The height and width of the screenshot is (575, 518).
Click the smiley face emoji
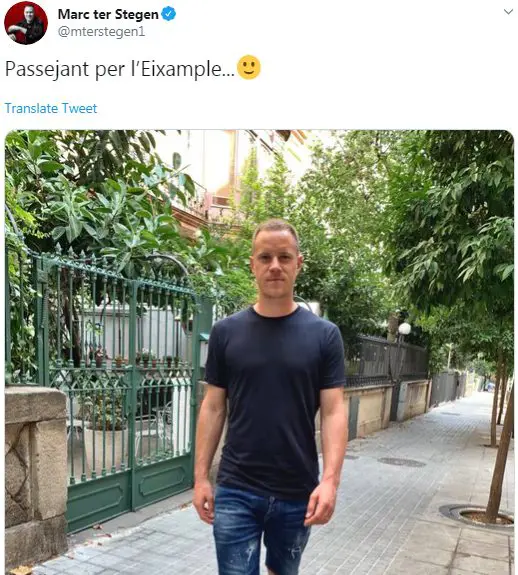pyautogui.click(x=249, y=67)
